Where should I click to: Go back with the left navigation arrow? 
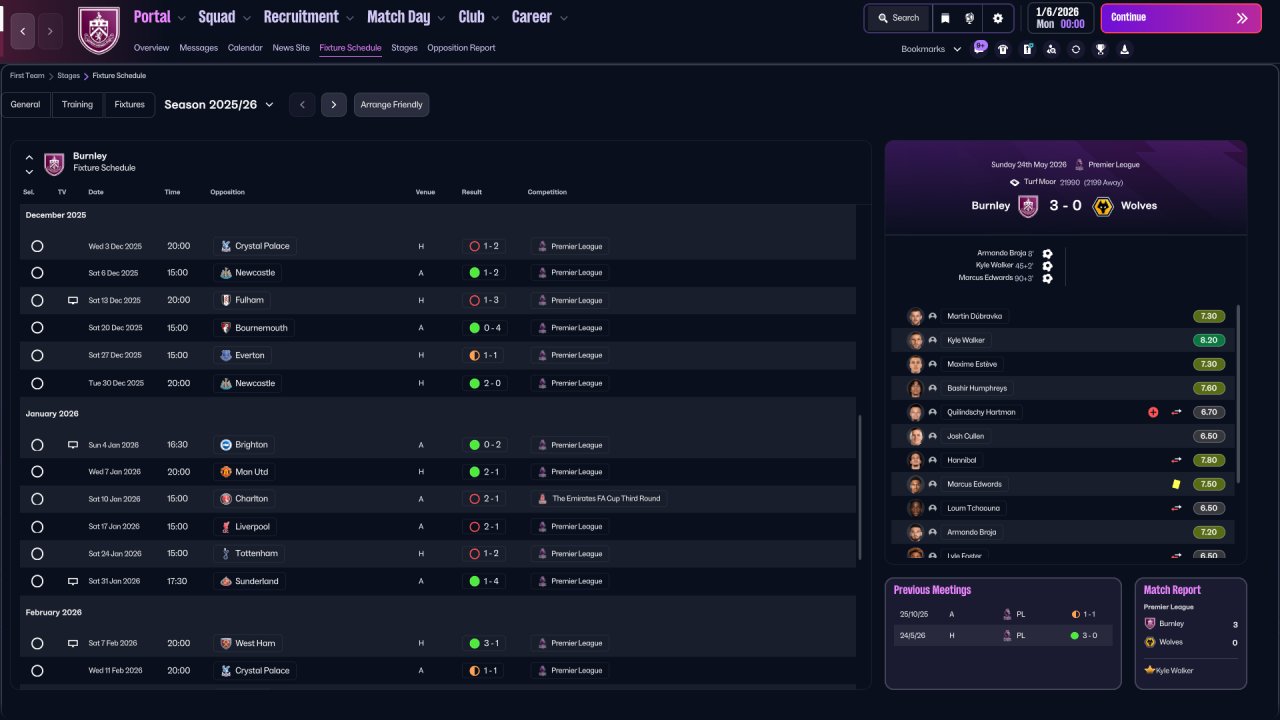pos(24,31)
